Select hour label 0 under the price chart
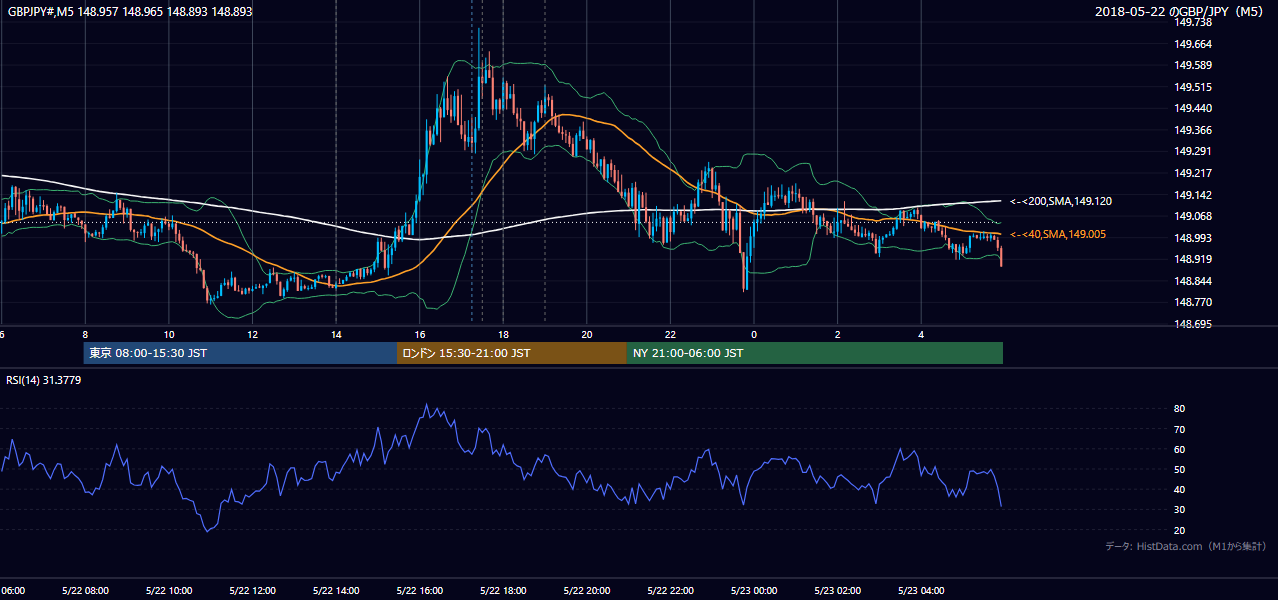 pos(754,334)
